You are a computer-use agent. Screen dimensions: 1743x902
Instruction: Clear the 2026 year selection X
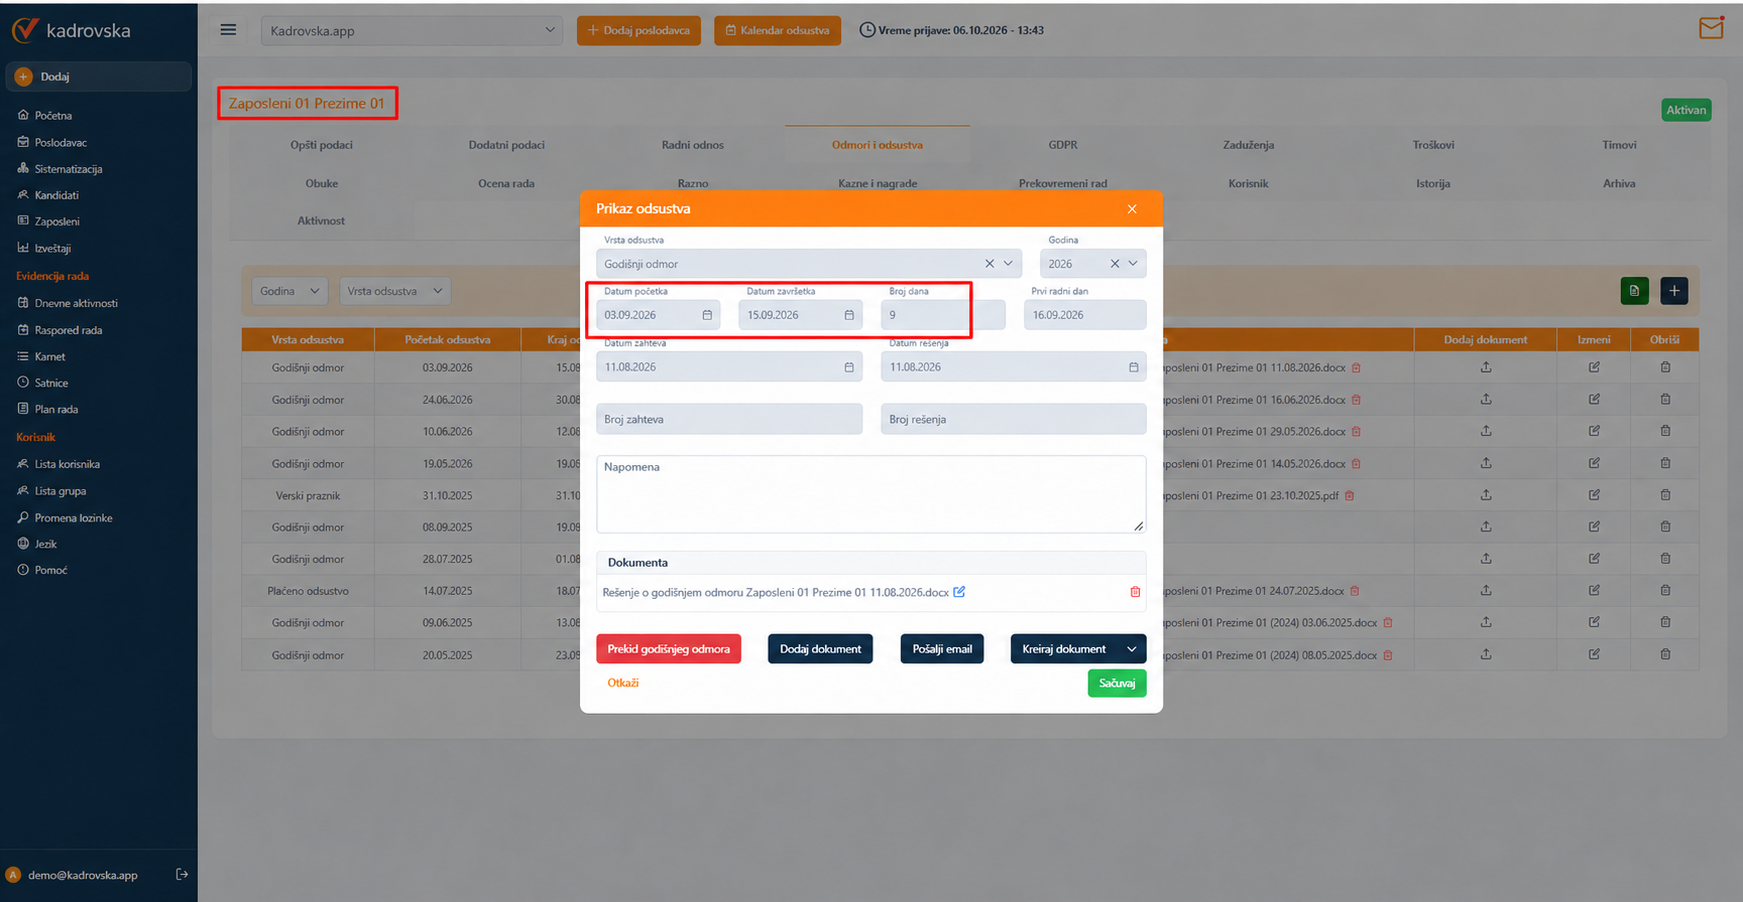point(1114,264)
